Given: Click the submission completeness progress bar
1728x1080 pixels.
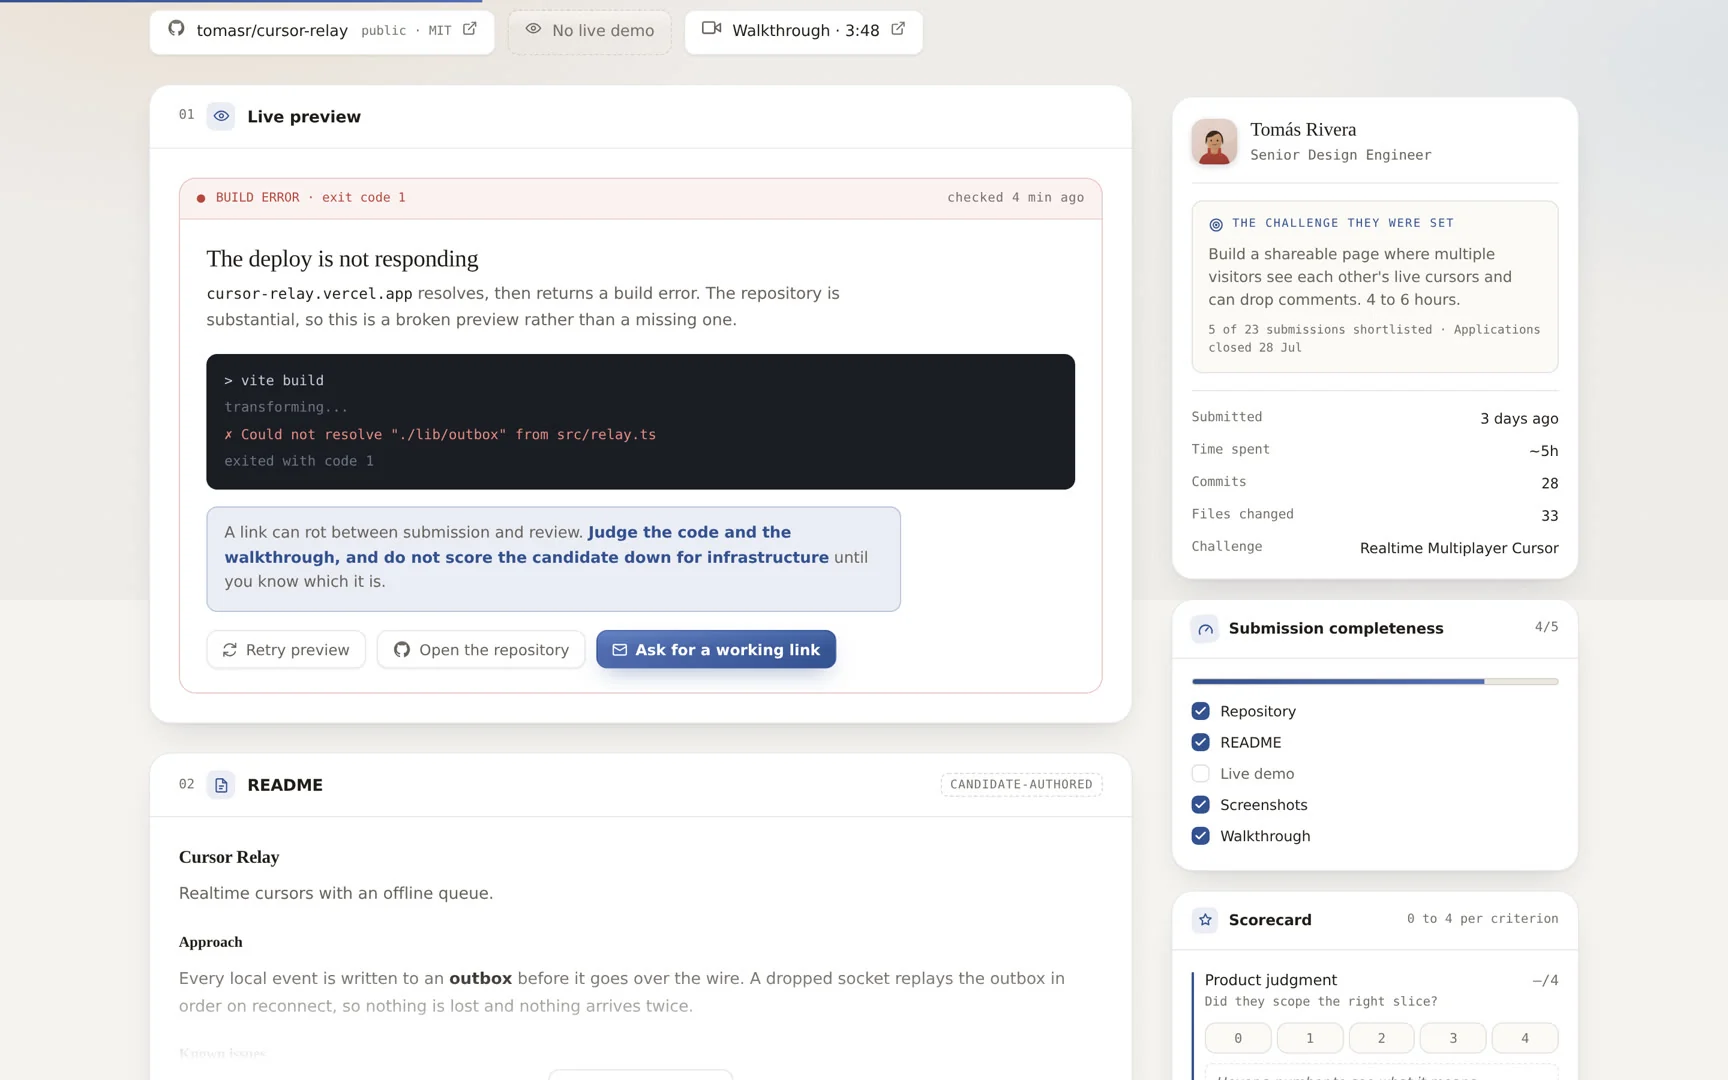Looking at the screenshot, I should (x=1375, y=682).
